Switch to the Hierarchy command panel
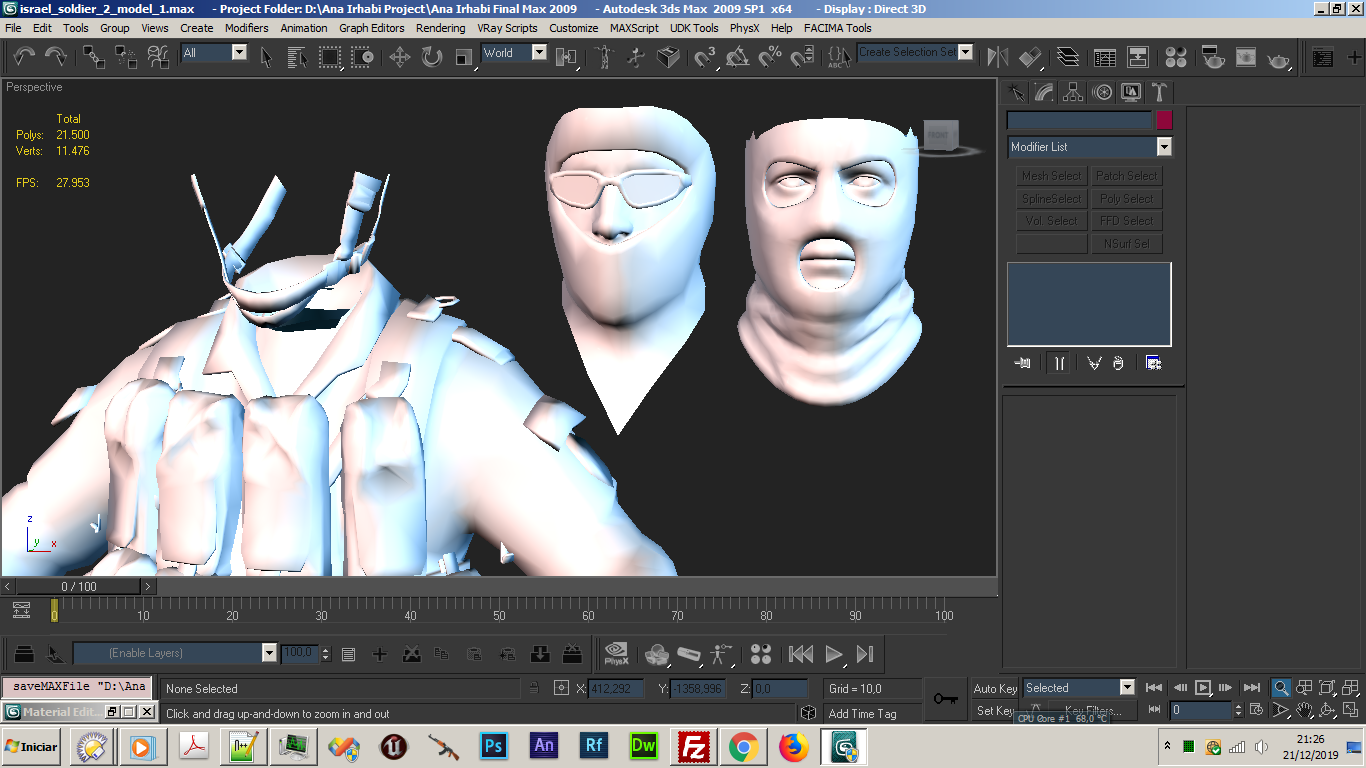 pos(1073,93)
